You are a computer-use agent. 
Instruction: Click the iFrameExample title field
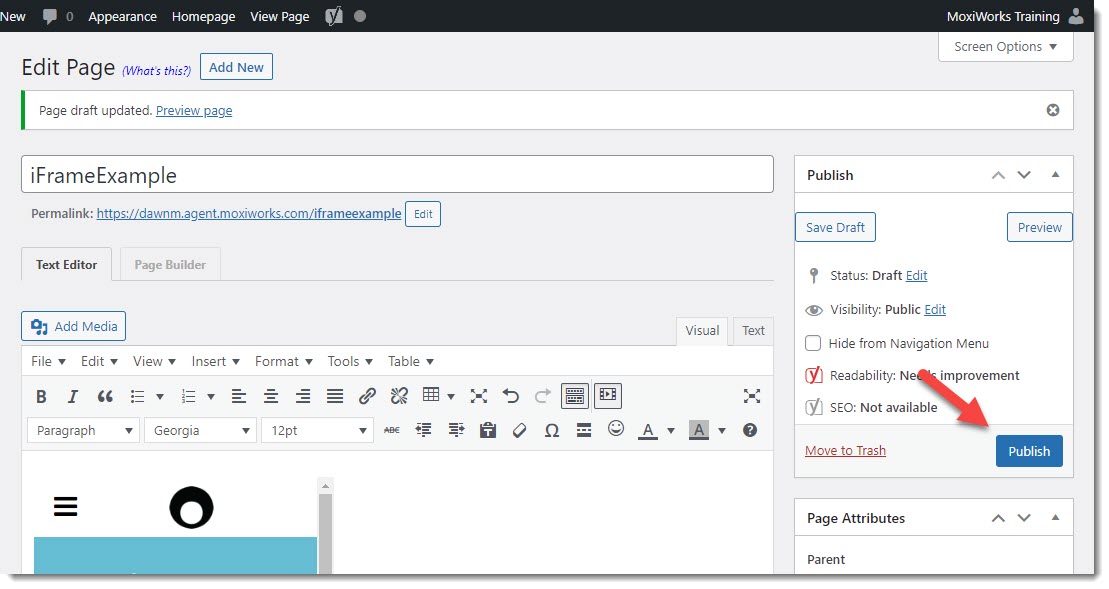point(397,175)
